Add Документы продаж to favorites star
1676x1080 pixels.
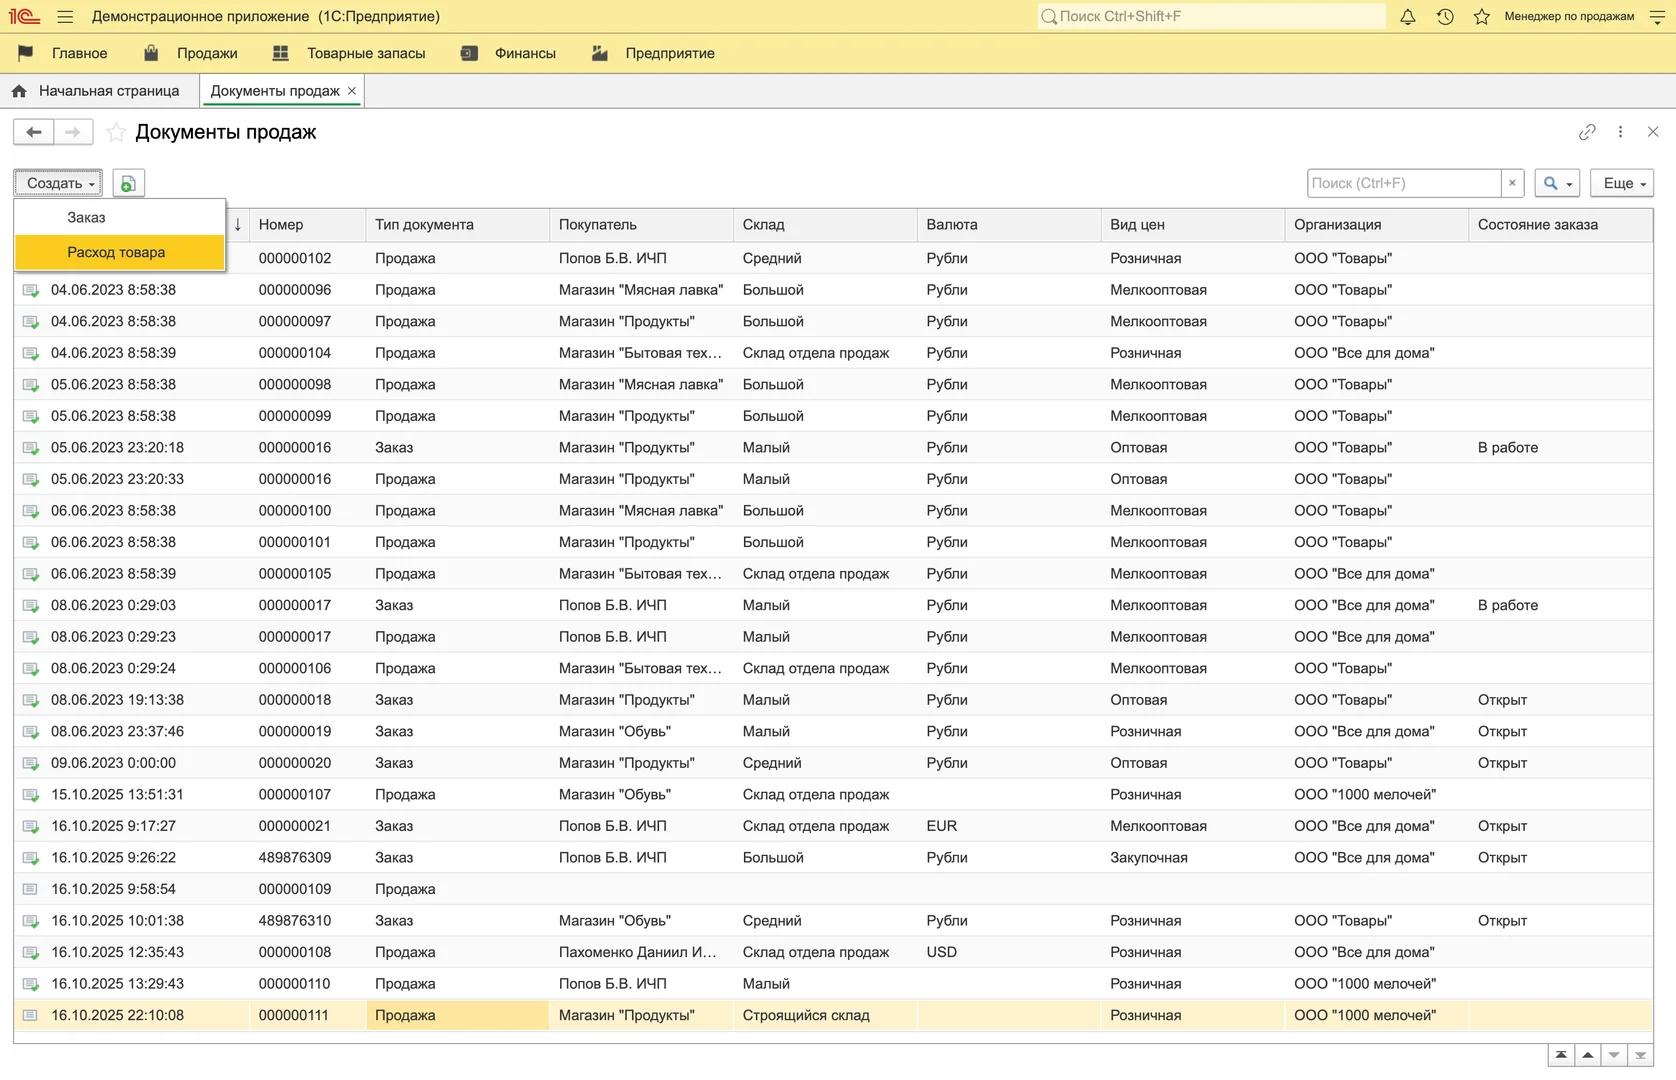117,132
